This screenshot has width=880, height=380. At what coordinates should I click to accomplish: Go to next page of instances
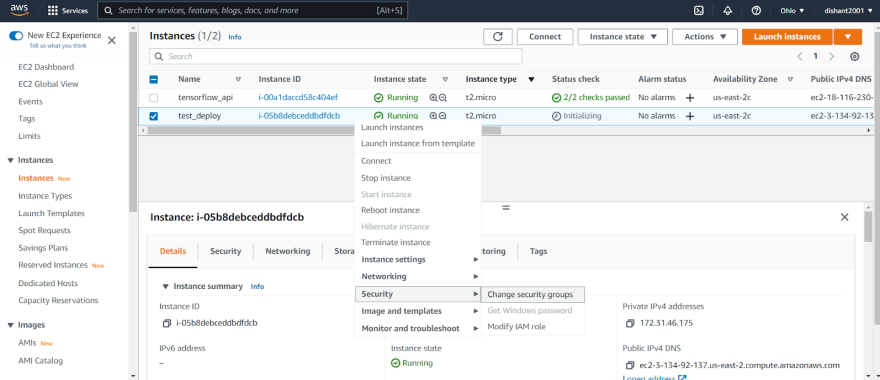pyautogui.click(x=832, y=56)
